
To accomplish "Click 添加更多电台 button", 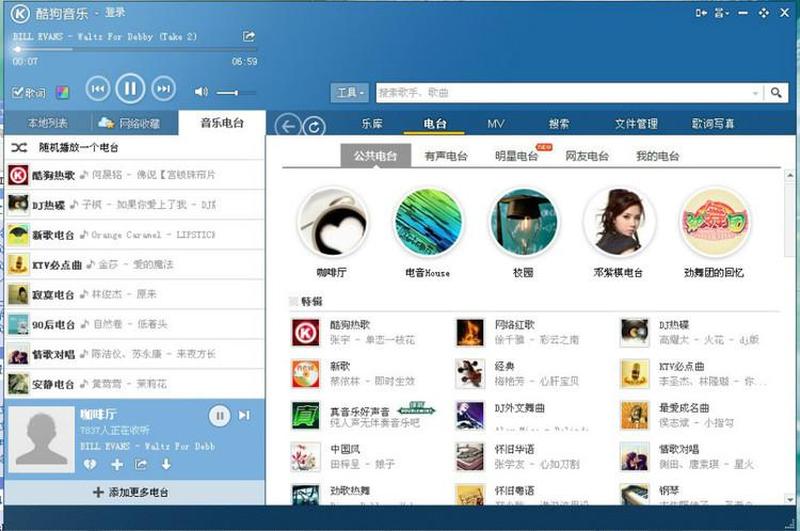I will point(135,492).
